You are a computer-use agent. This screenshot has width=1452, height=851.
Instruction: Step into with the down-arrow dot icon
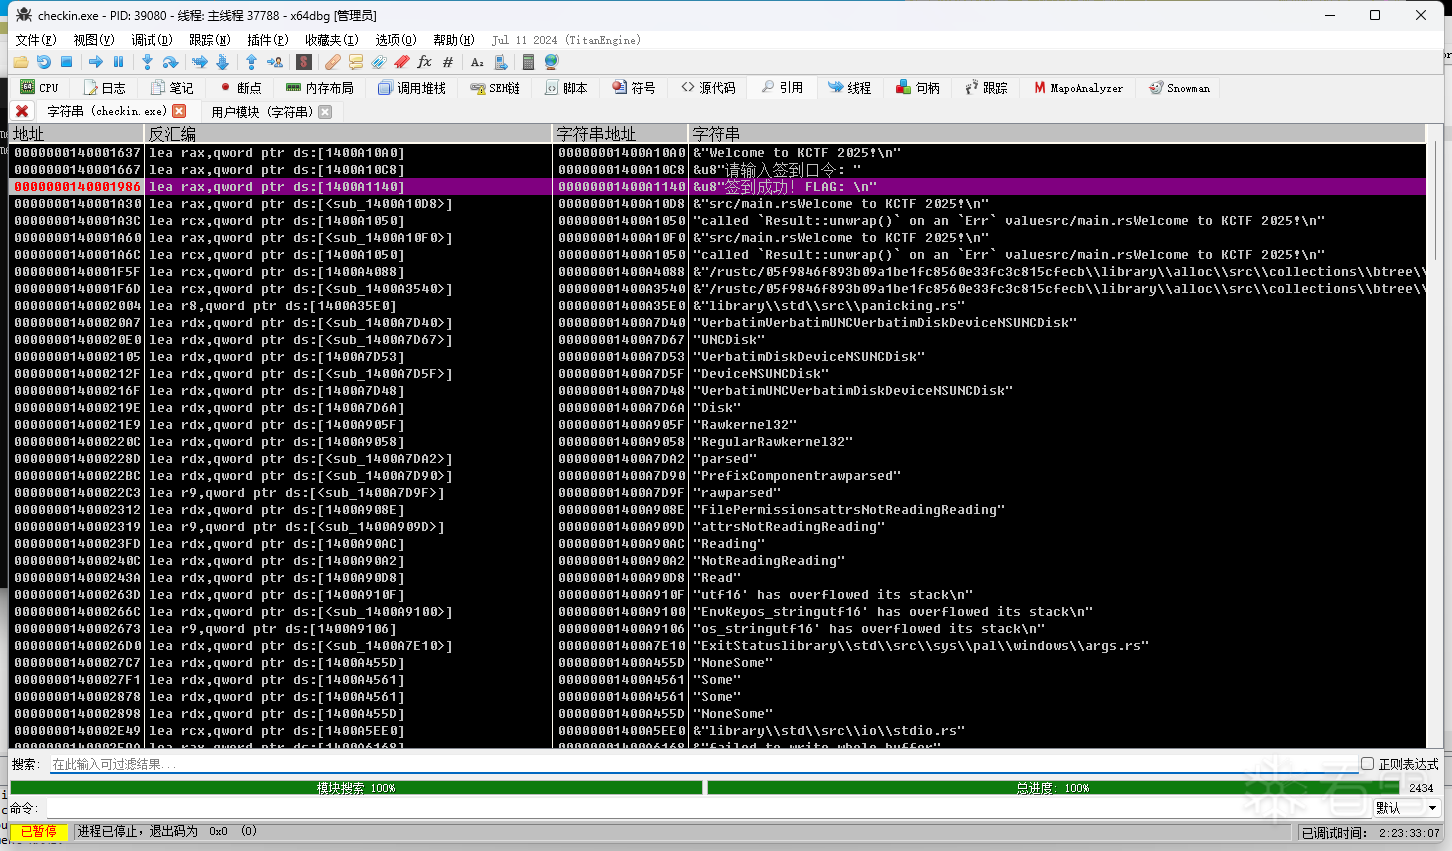[147, 62]
